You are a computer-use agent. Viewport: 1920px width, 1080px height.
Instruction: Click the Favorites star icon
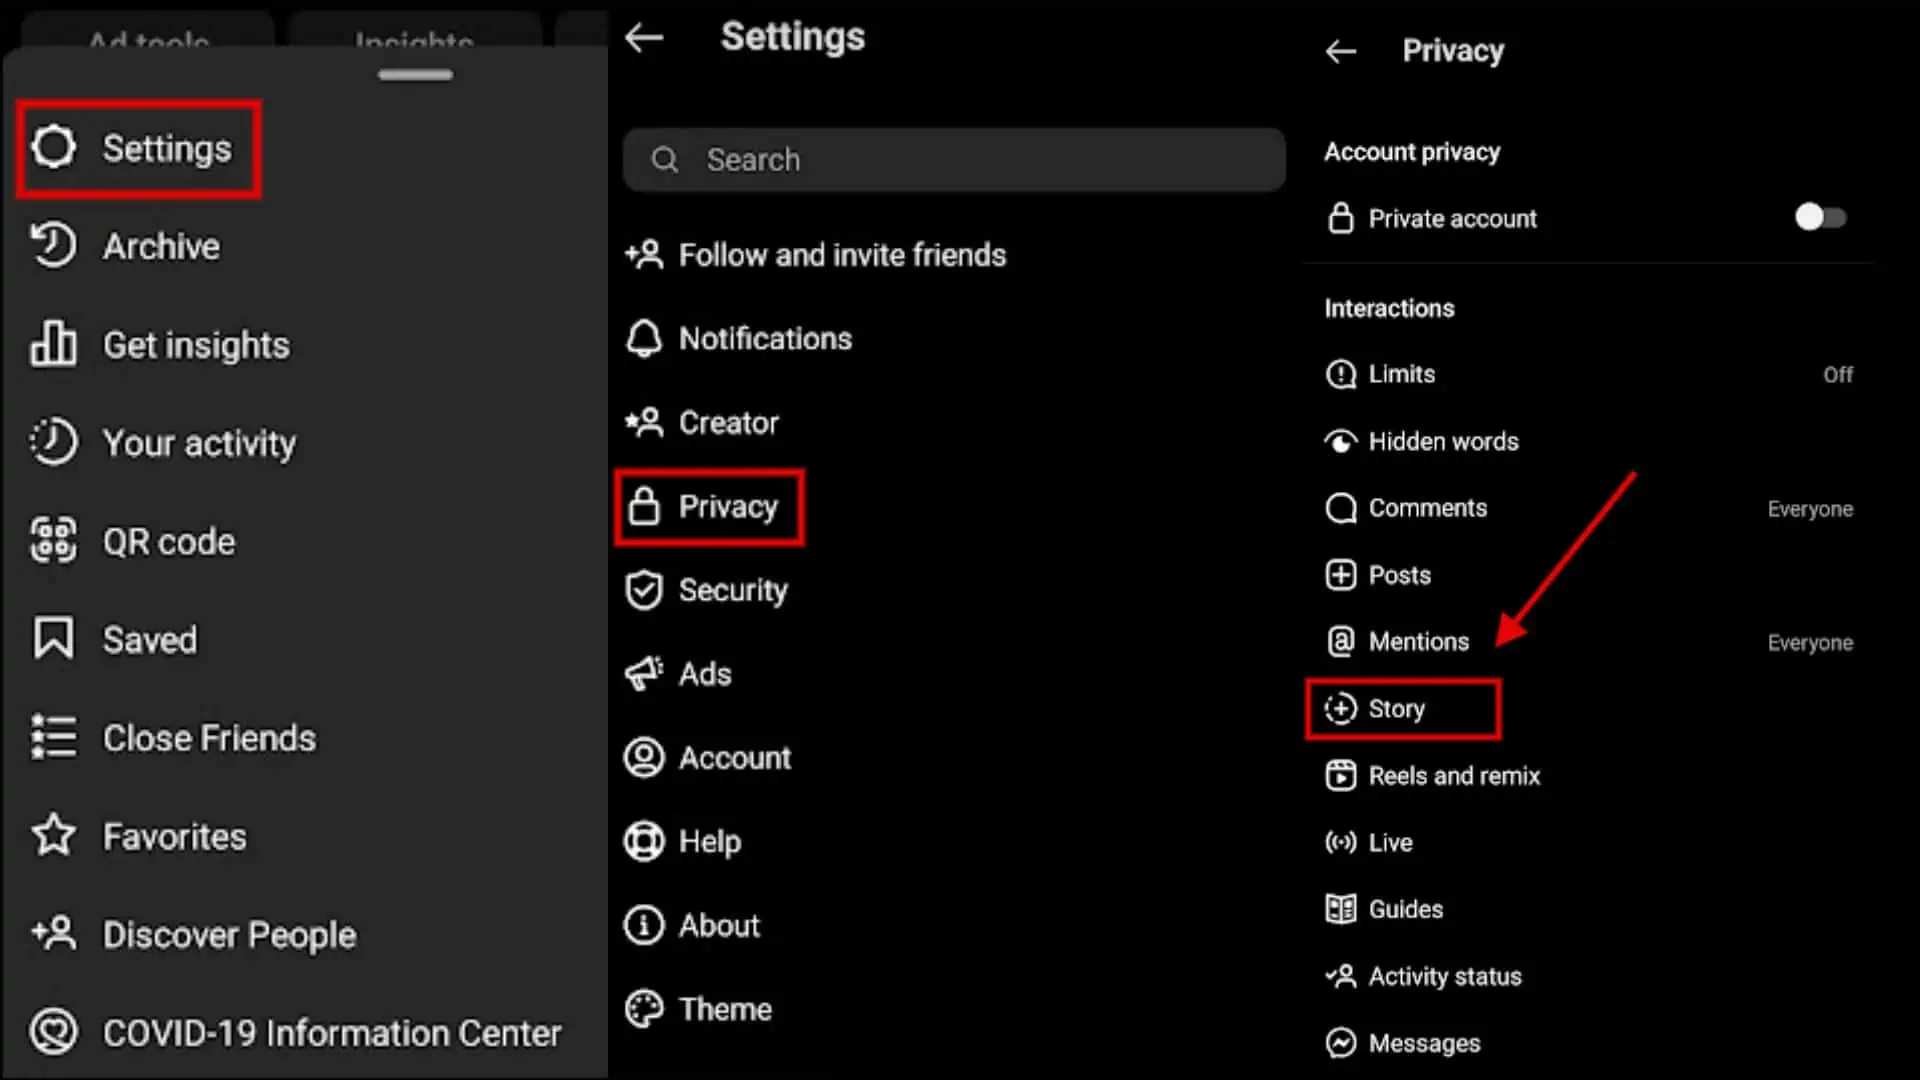click(54, 836)
